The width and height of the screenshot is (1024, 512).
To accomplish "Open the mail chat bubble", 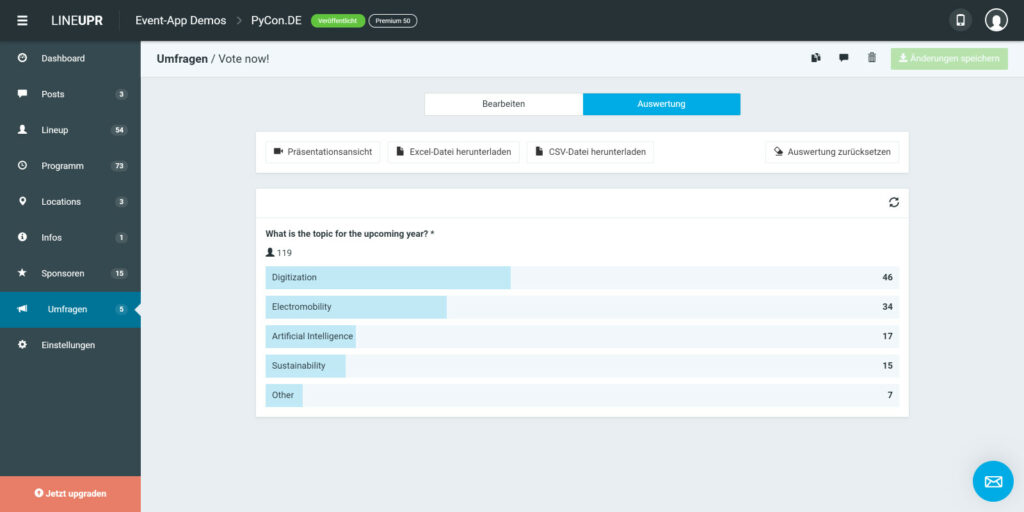I will (x=993, y=481).
